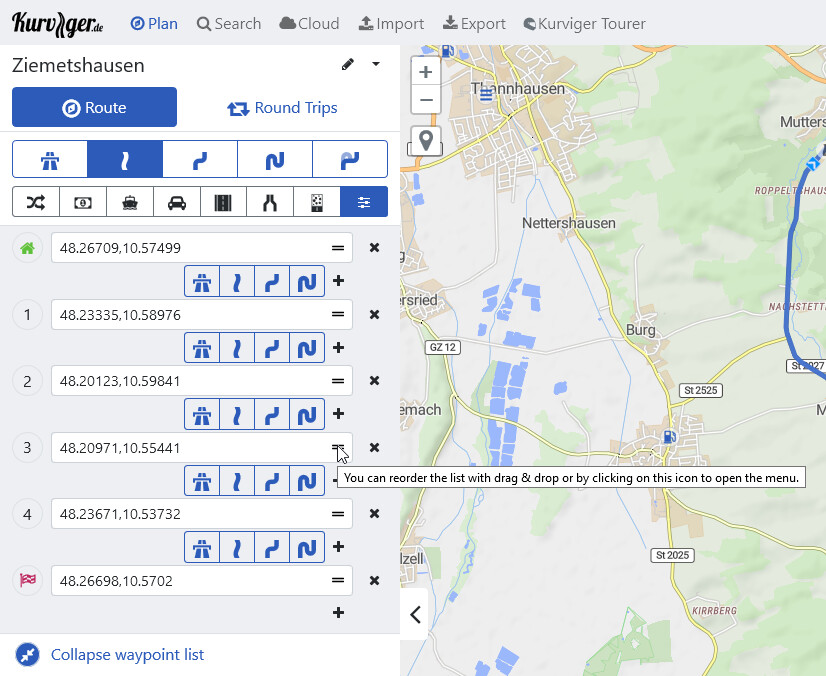
Task: Set highway profile after start waypoint
Action: [x=202, y=282]
